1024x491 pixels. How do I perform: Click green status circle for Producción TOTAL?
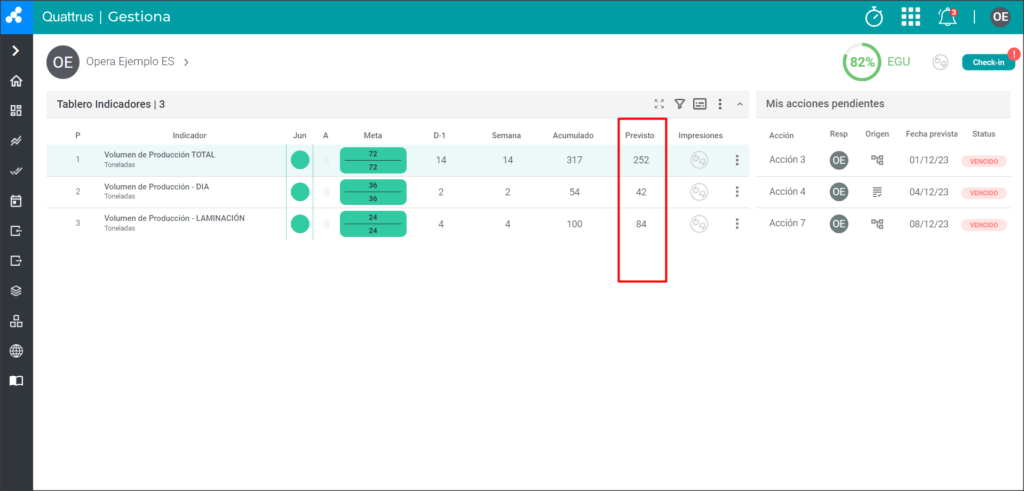[x=300, y=160]
